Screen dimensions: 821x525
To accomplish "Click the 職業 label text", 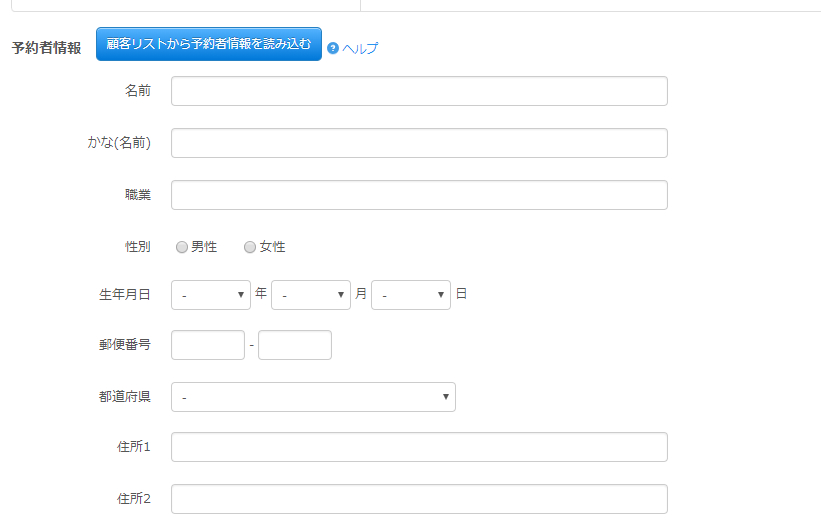I will click(x=138, y=195).
